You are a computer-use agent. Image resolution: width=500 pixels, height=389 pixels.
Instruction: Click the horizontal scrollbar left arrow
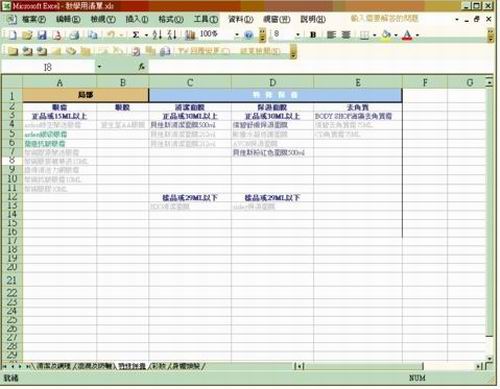point(300,366)
